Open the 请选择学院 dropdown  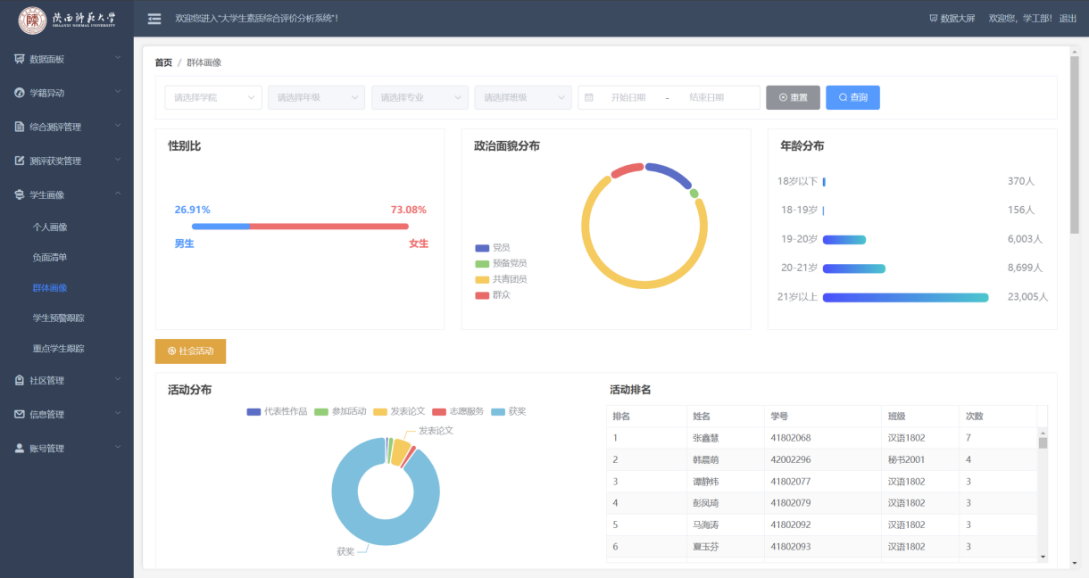[213, 98]
